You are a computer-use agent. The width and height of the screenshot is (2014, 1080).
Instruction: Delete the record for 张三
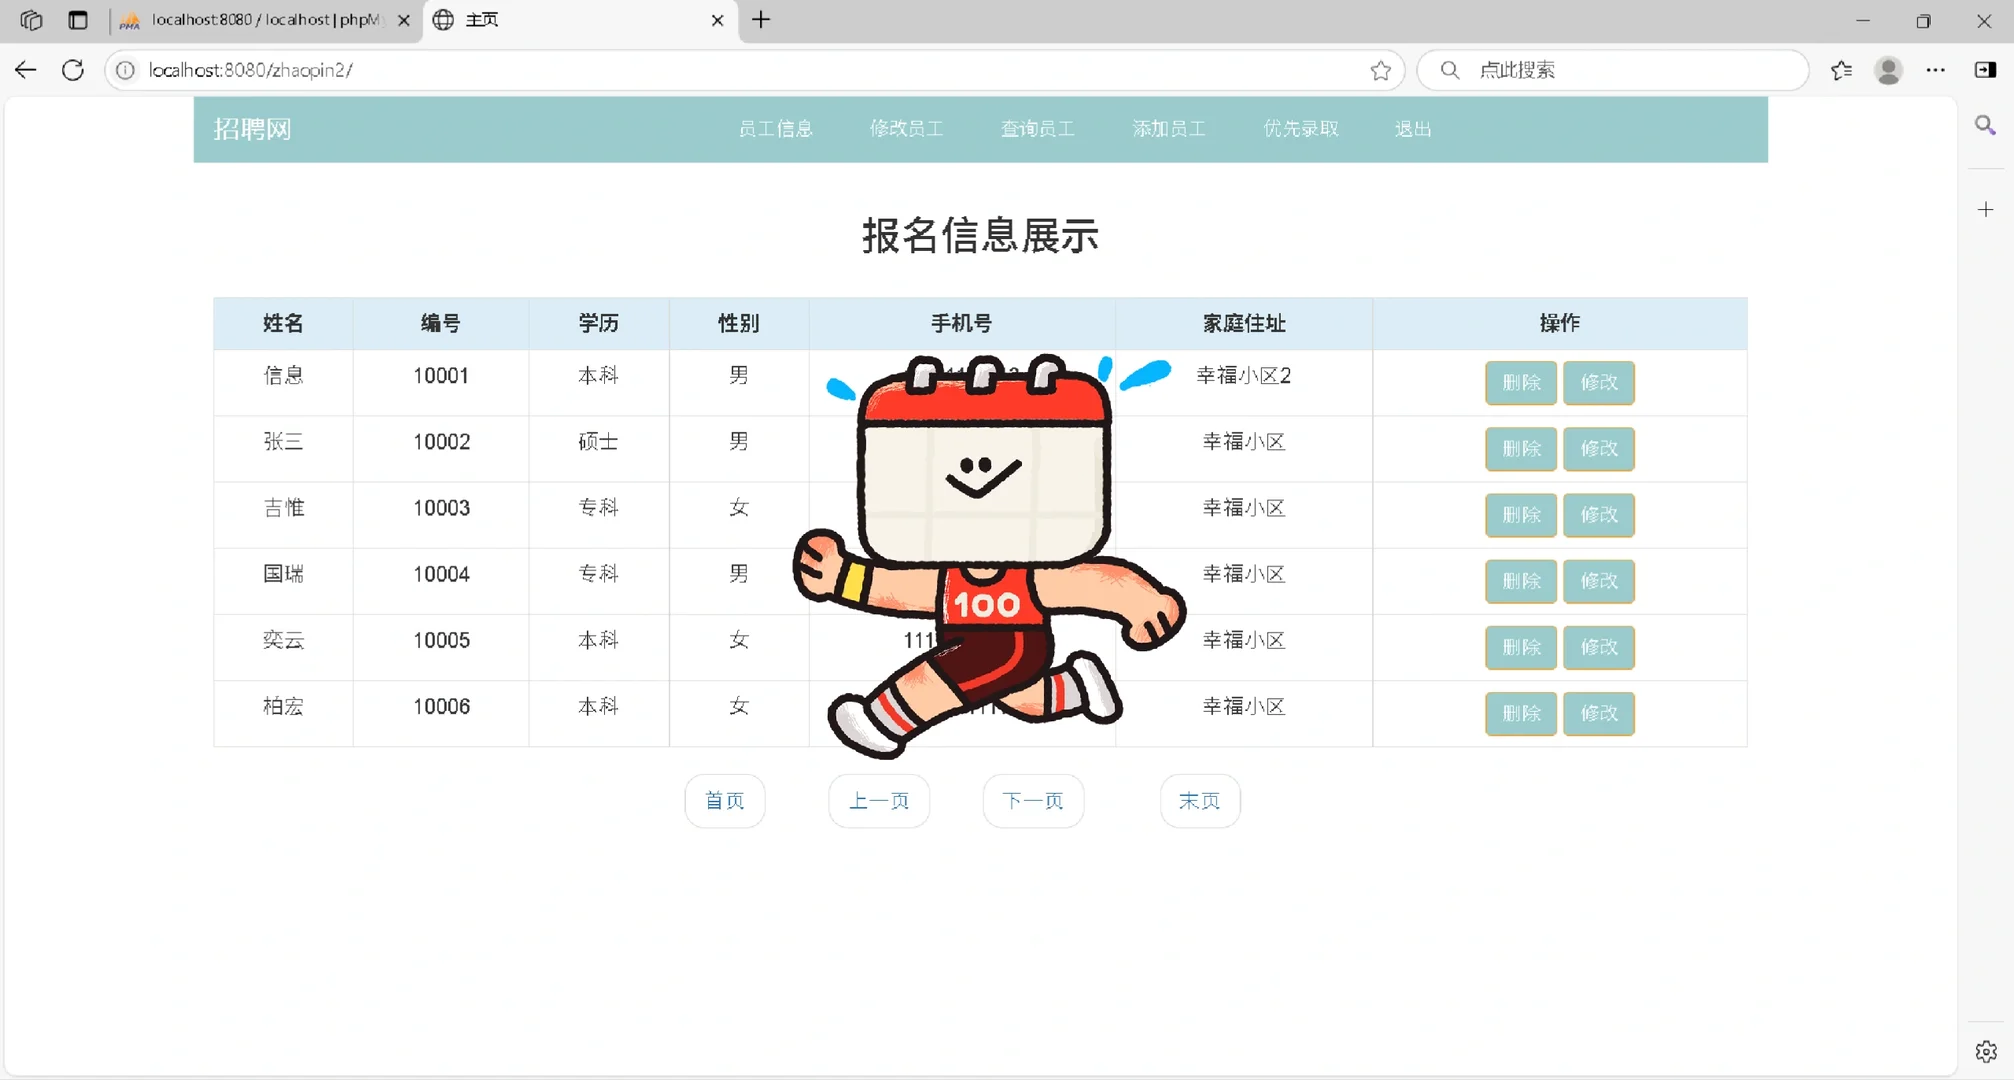1520,449
